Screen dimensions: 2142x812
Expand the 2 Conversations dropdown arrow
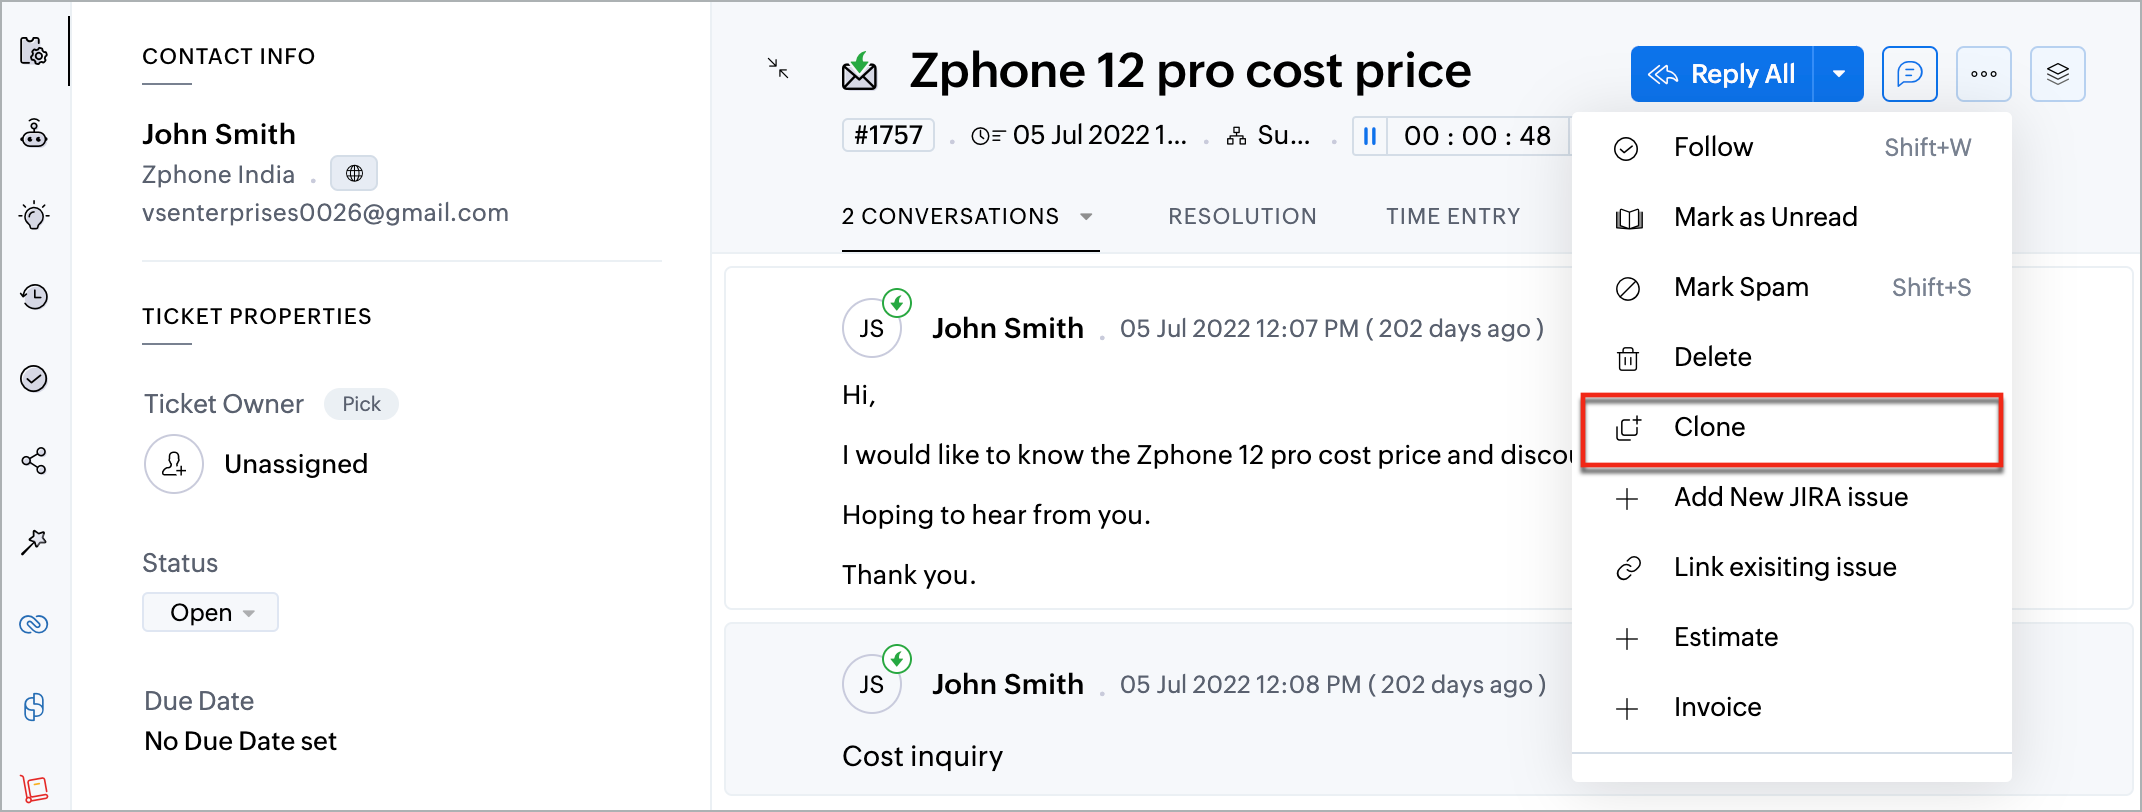[x=1086, y=216]
